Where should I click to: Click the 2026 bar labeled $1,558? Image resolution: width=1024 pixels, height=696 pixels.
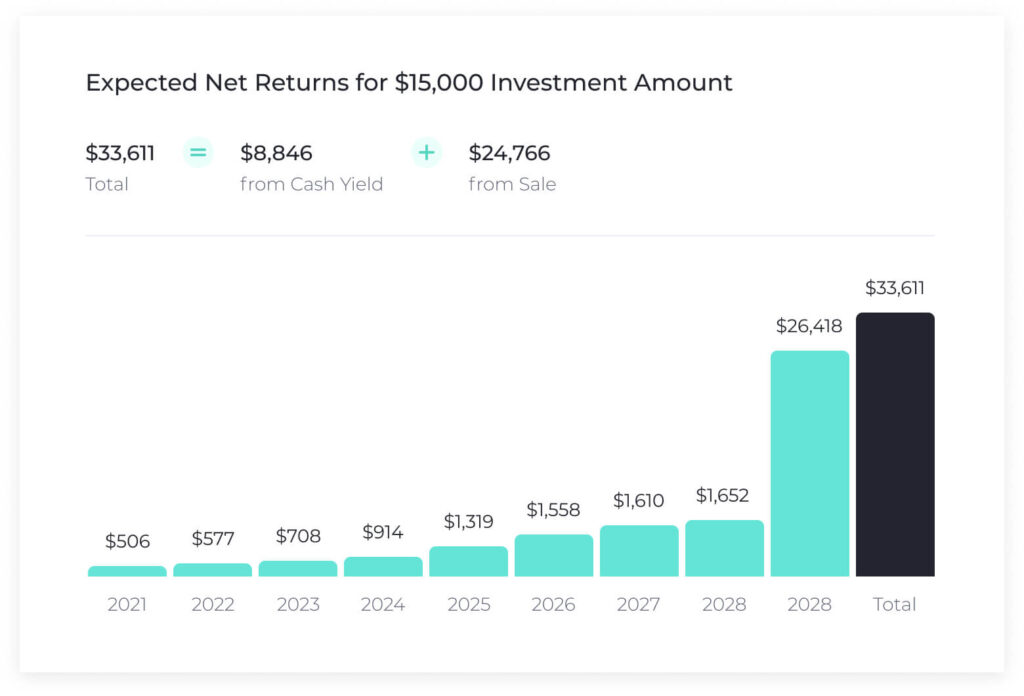click(554, 555)
